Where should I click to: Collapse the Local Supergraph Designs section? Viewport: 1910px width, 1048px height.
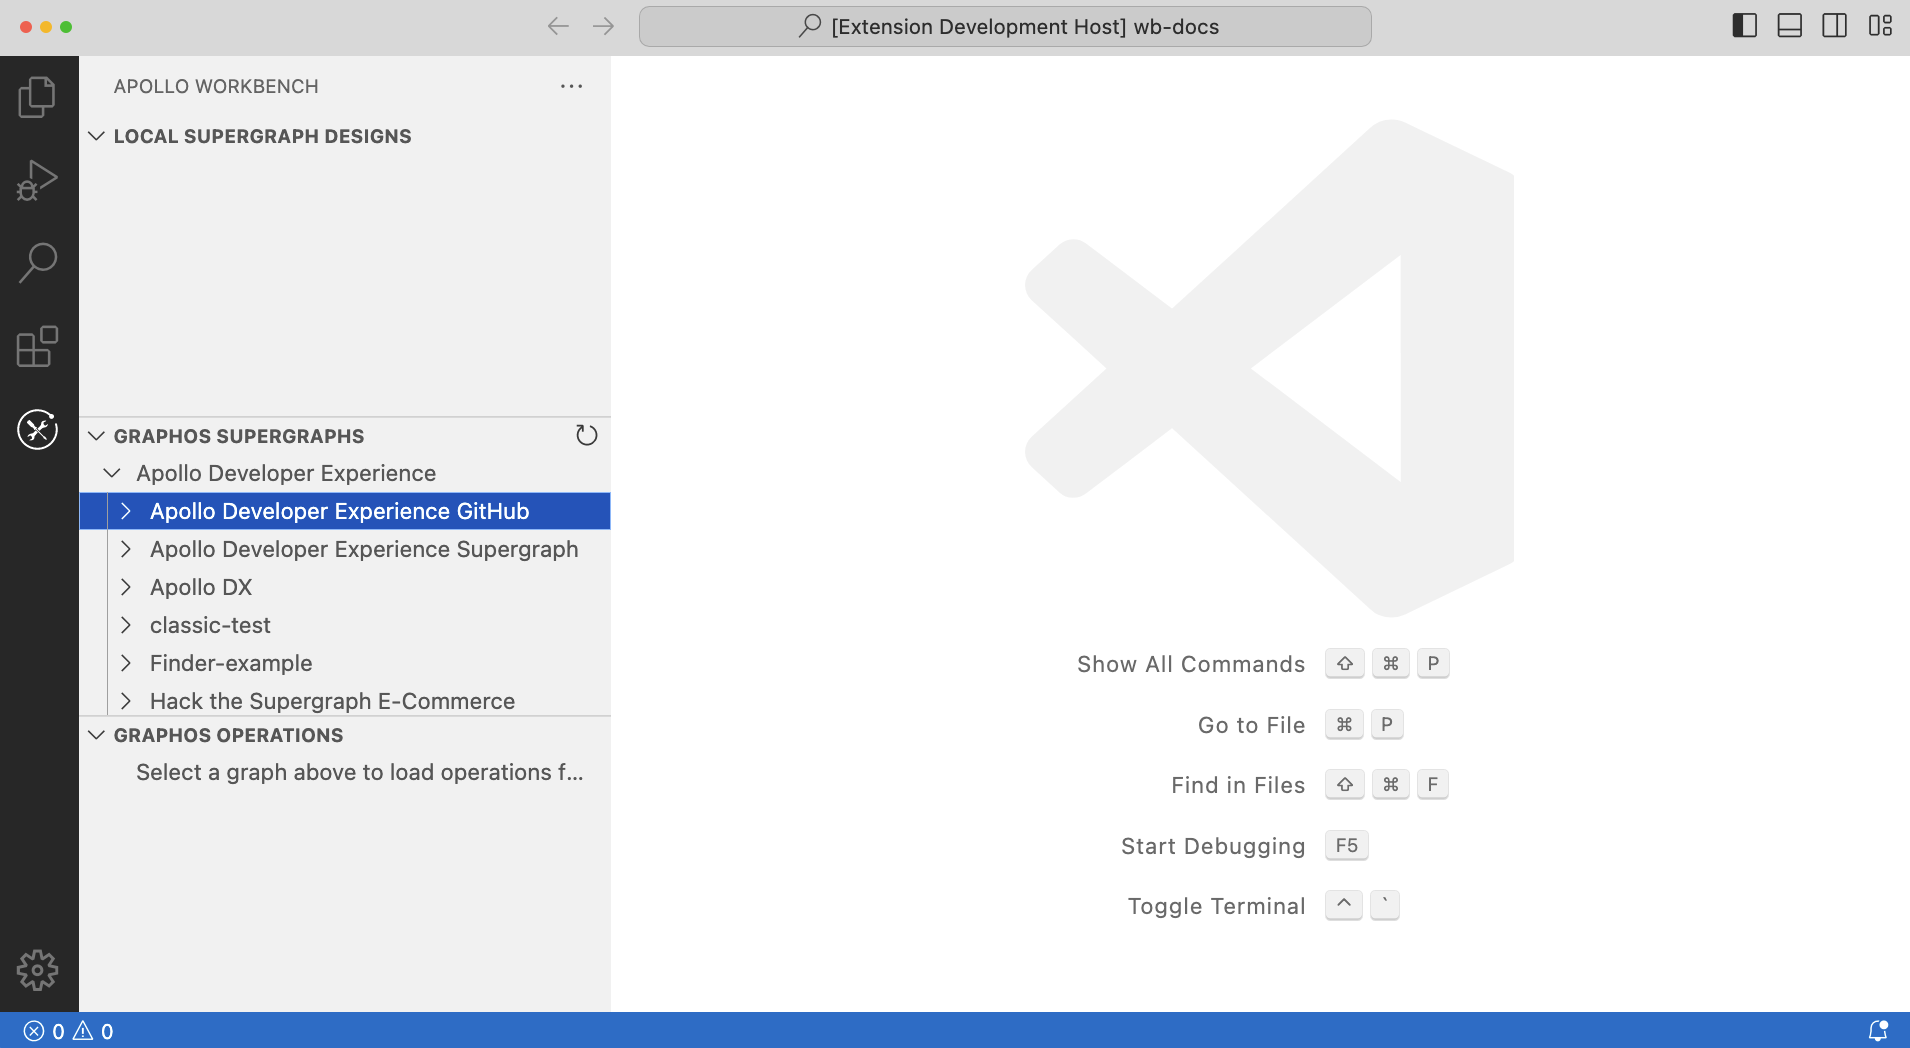point(97,136)
